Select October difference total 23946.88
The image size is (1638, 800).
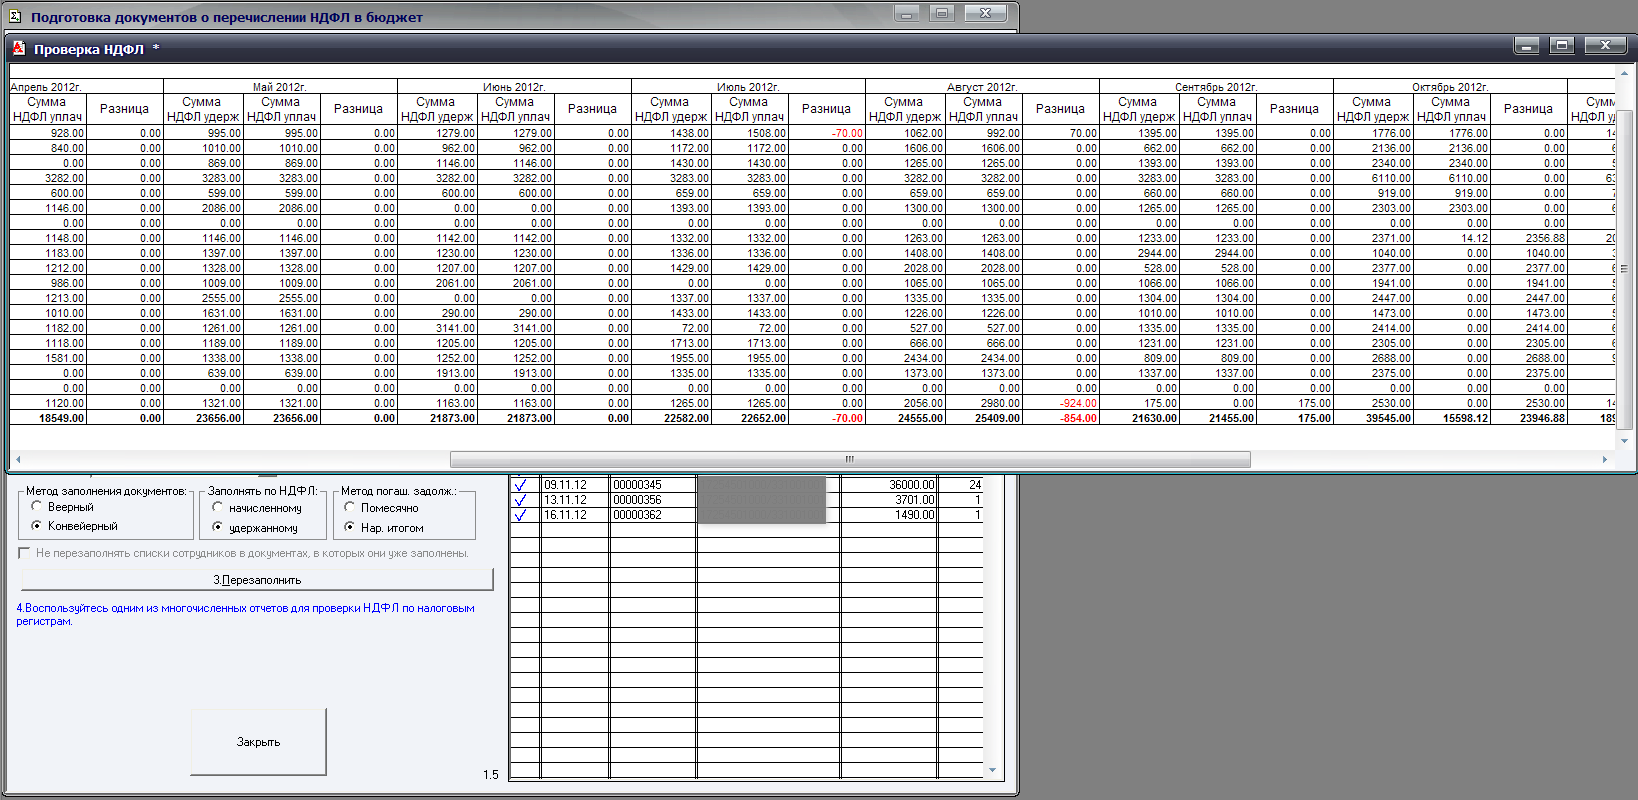click(1529, 418)
